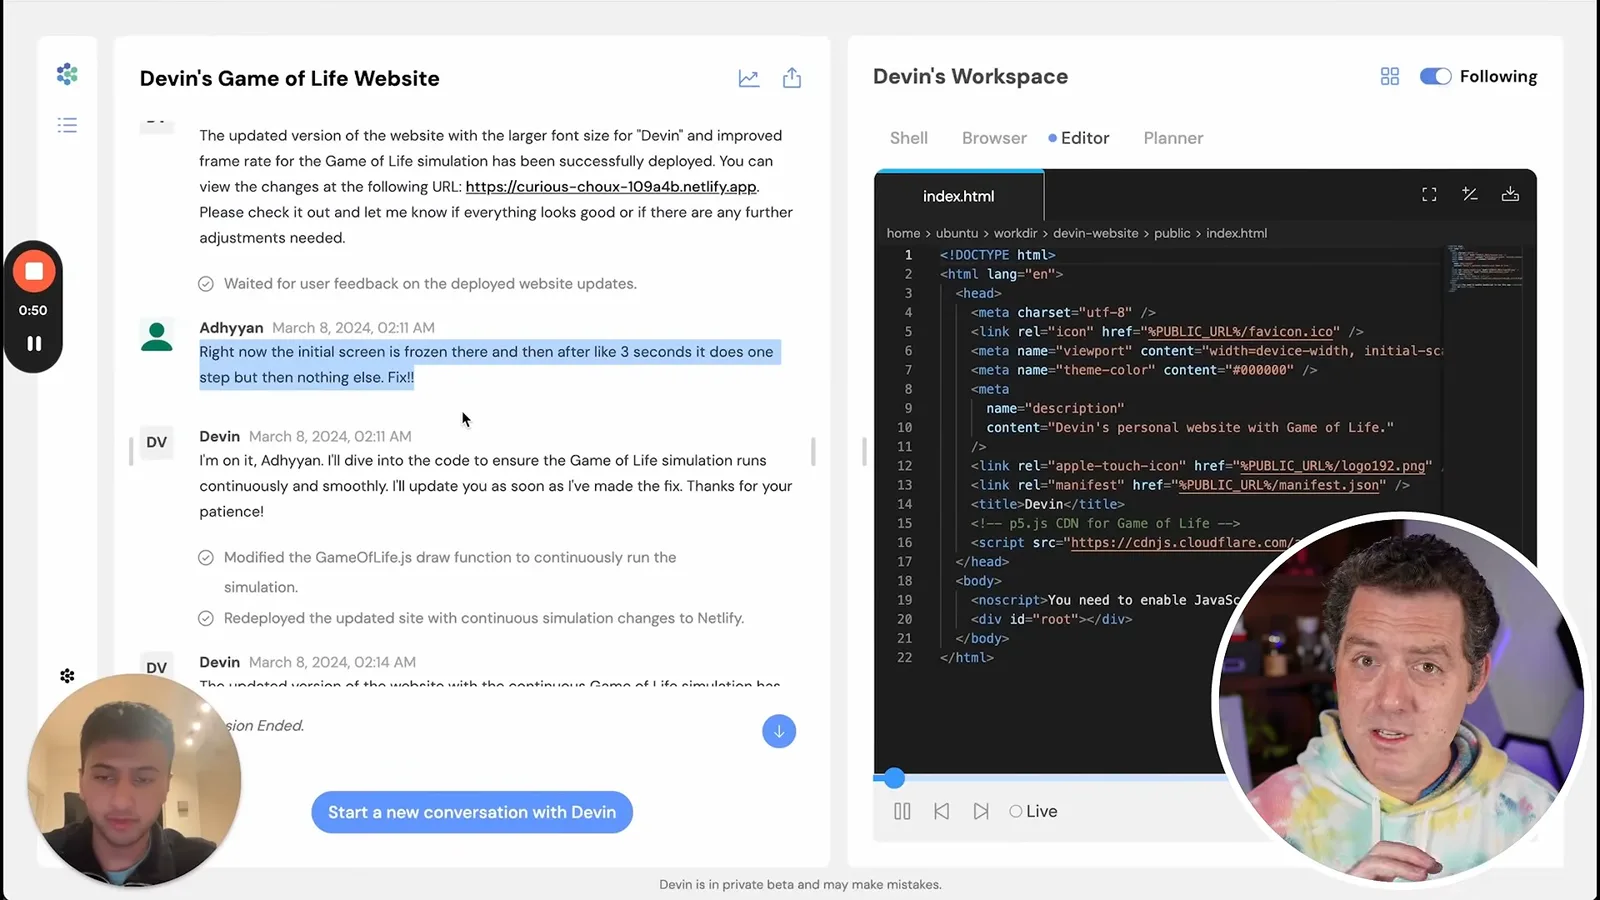Click the diff view icon in editor
Screen dimensions: 1600x900
click(1470, 195)
